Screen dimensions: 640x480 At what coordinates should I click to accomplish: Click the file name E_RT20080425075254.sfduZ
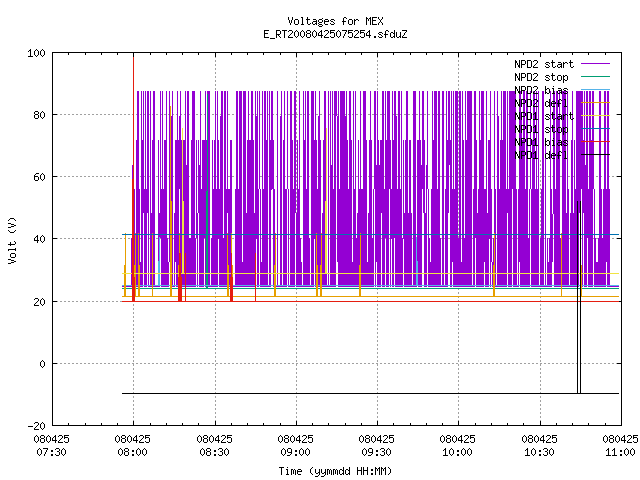tap(335, 34)
